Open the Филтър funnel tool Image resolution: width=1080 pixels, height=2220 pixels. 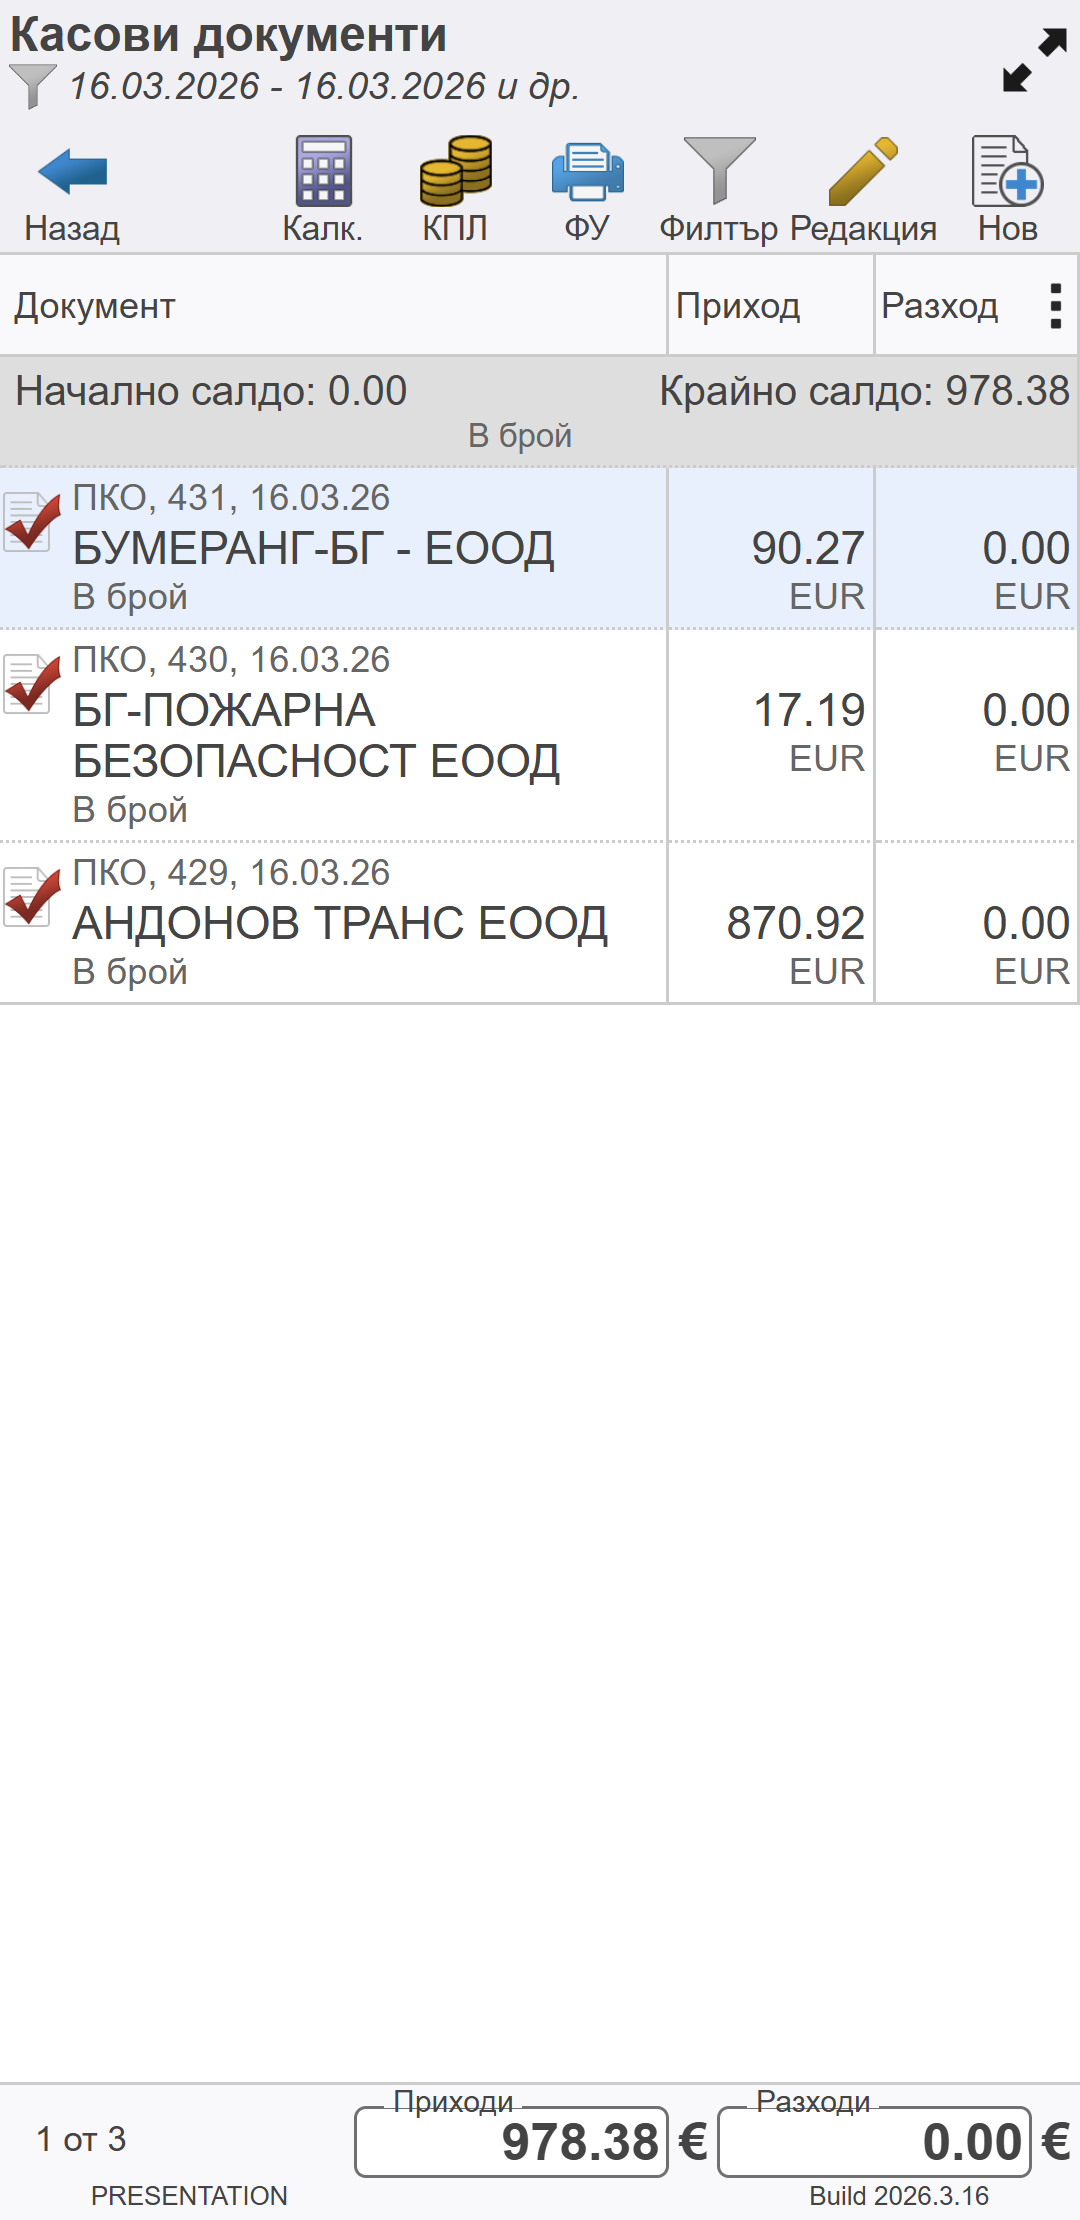pyautogui.click(x=718, y=190)
